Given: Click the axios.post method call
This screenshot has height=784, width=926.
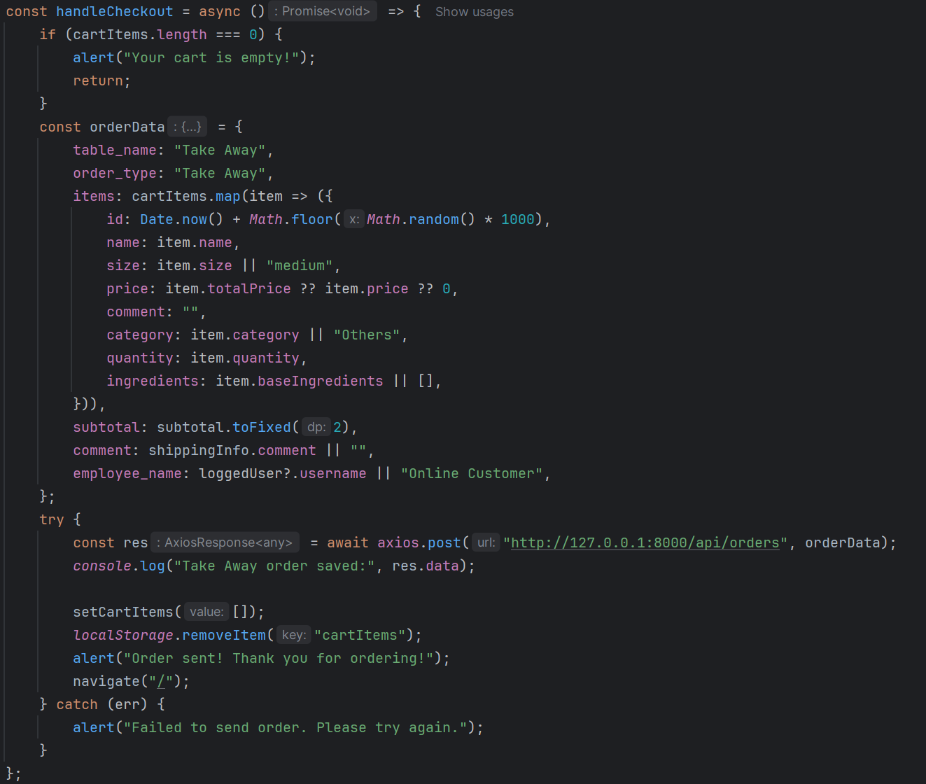Looking at the screenshot, I should pyautogui.click(x=420, y=543).
